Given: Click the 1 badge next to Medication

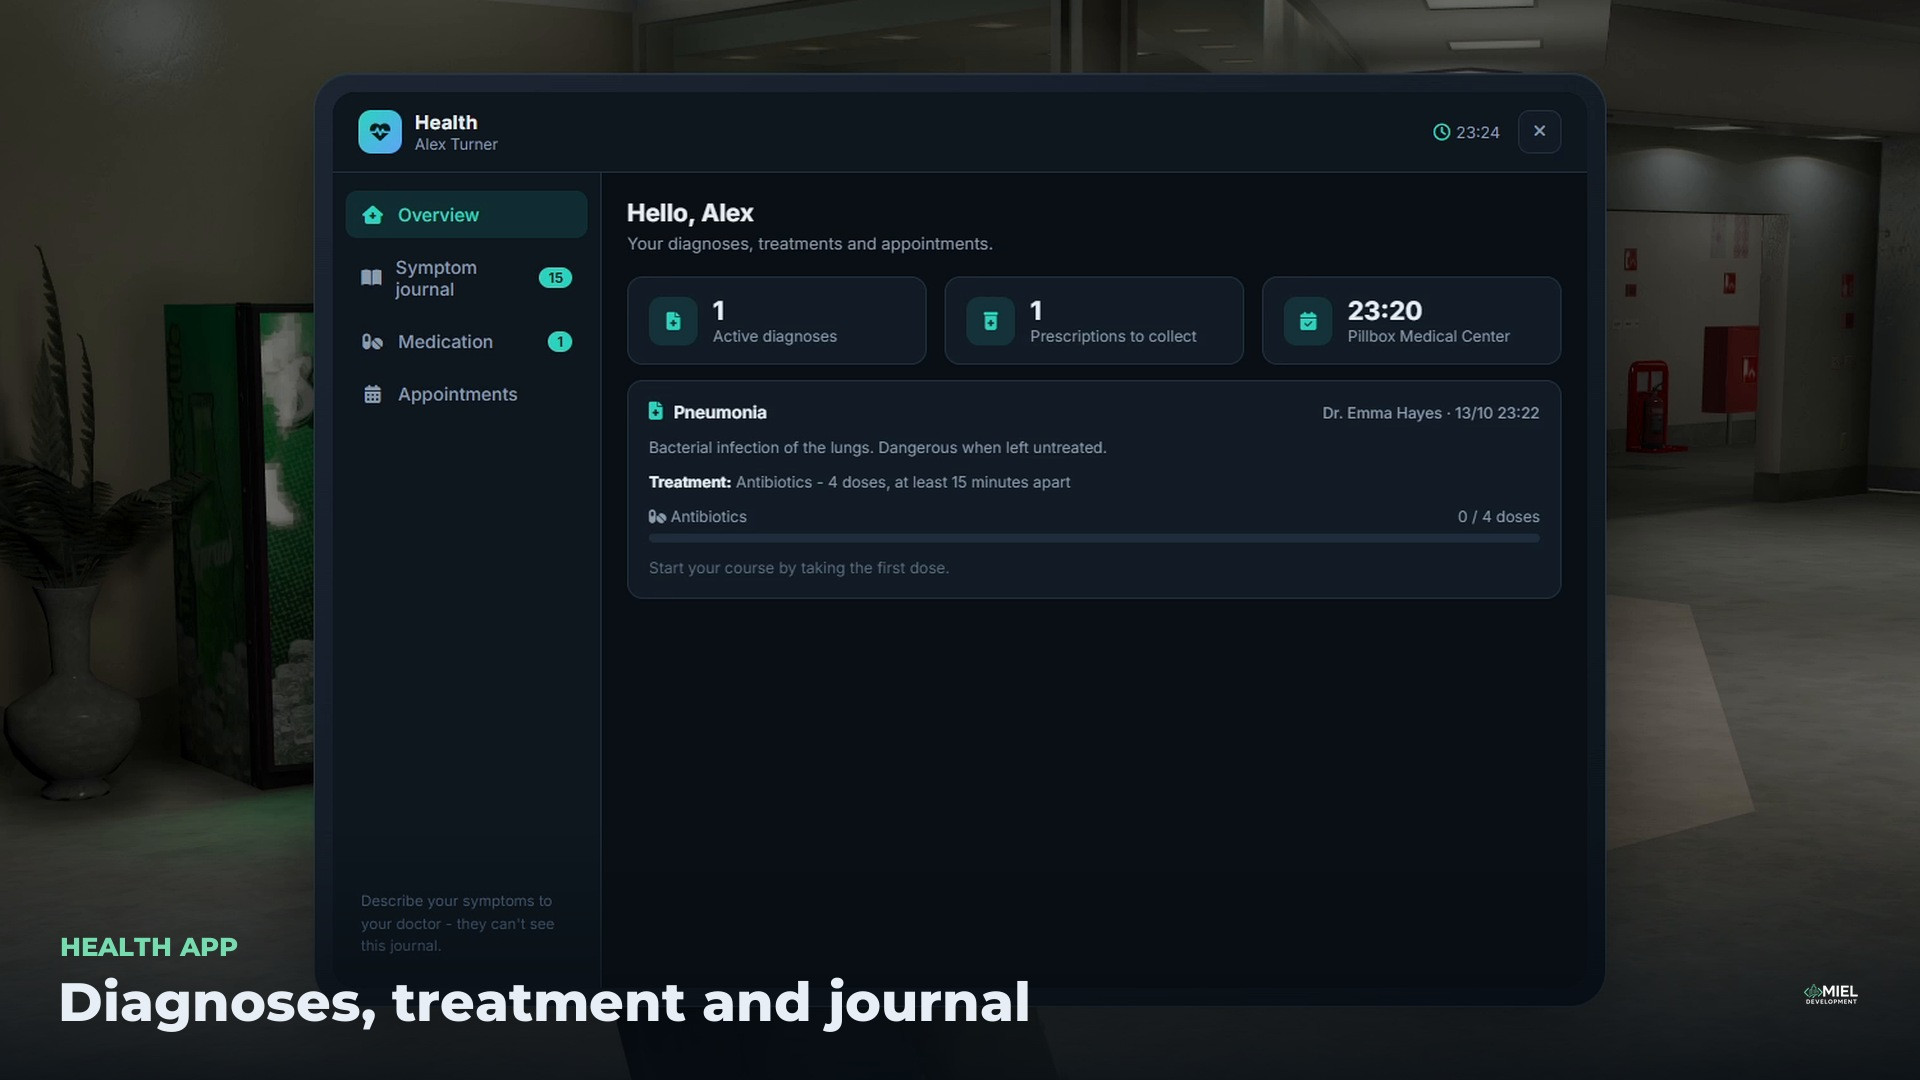Looking at the screenshot, I should tap(560, 342).
